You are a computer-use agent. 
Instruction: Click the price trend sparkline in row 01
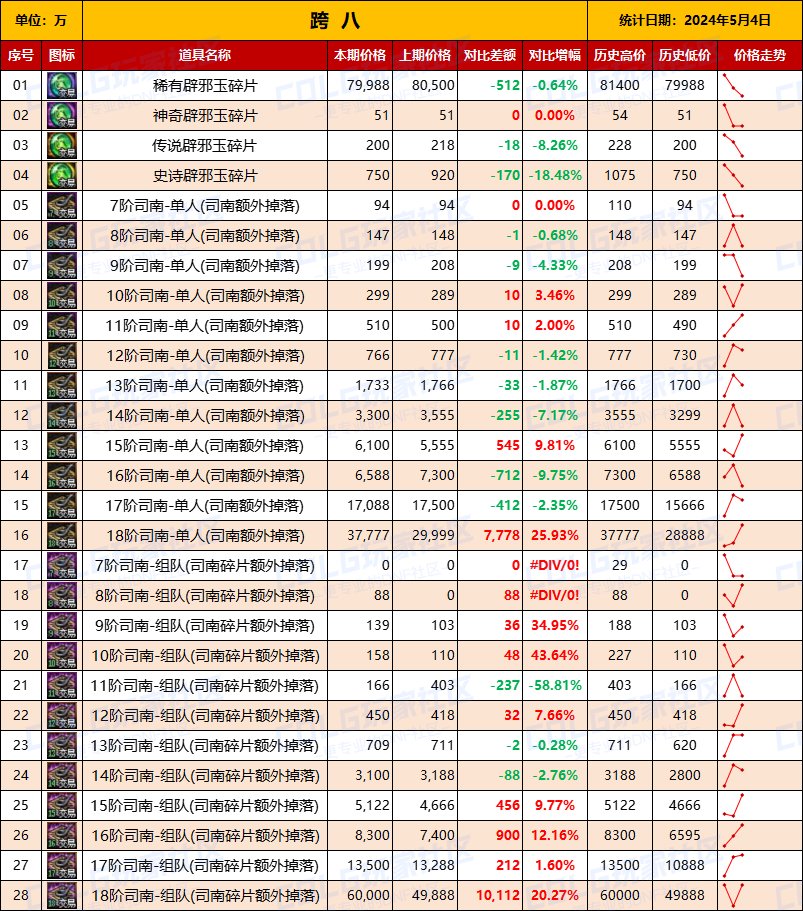coord(733,85)
